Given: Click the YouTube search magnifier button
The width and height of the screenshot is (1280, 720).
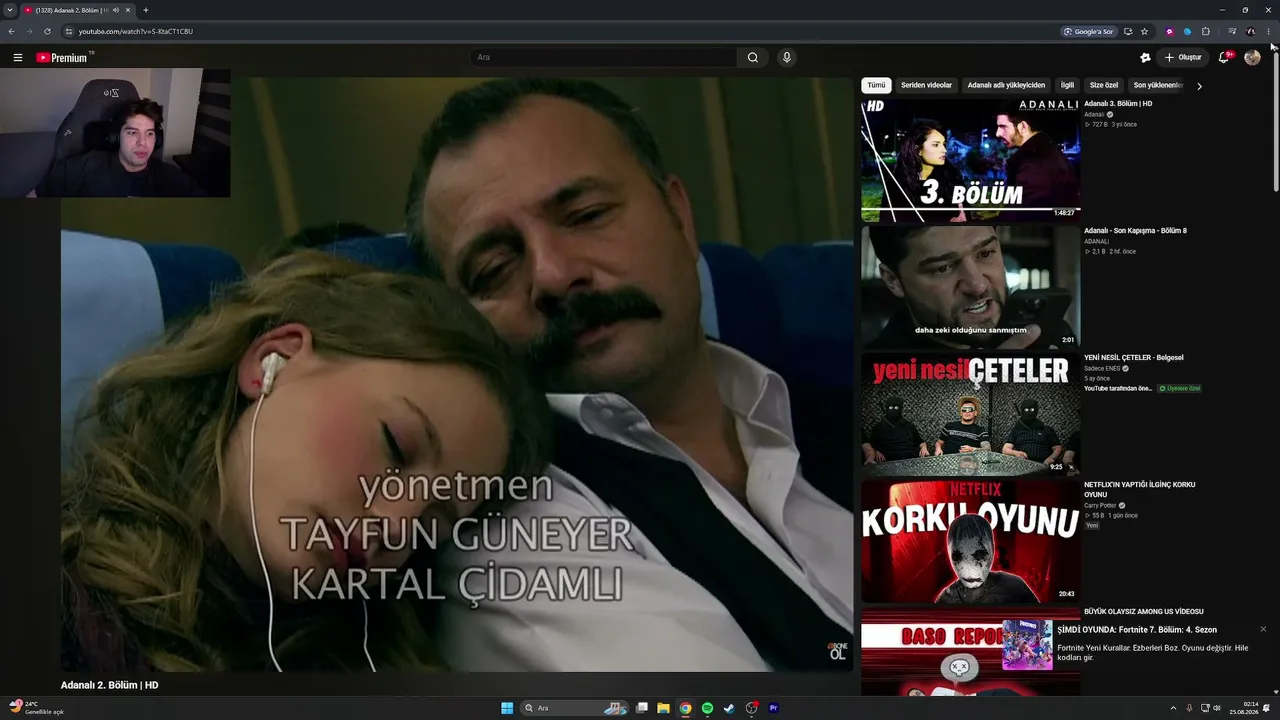Looking at the screenshot, I should point(753,57).
